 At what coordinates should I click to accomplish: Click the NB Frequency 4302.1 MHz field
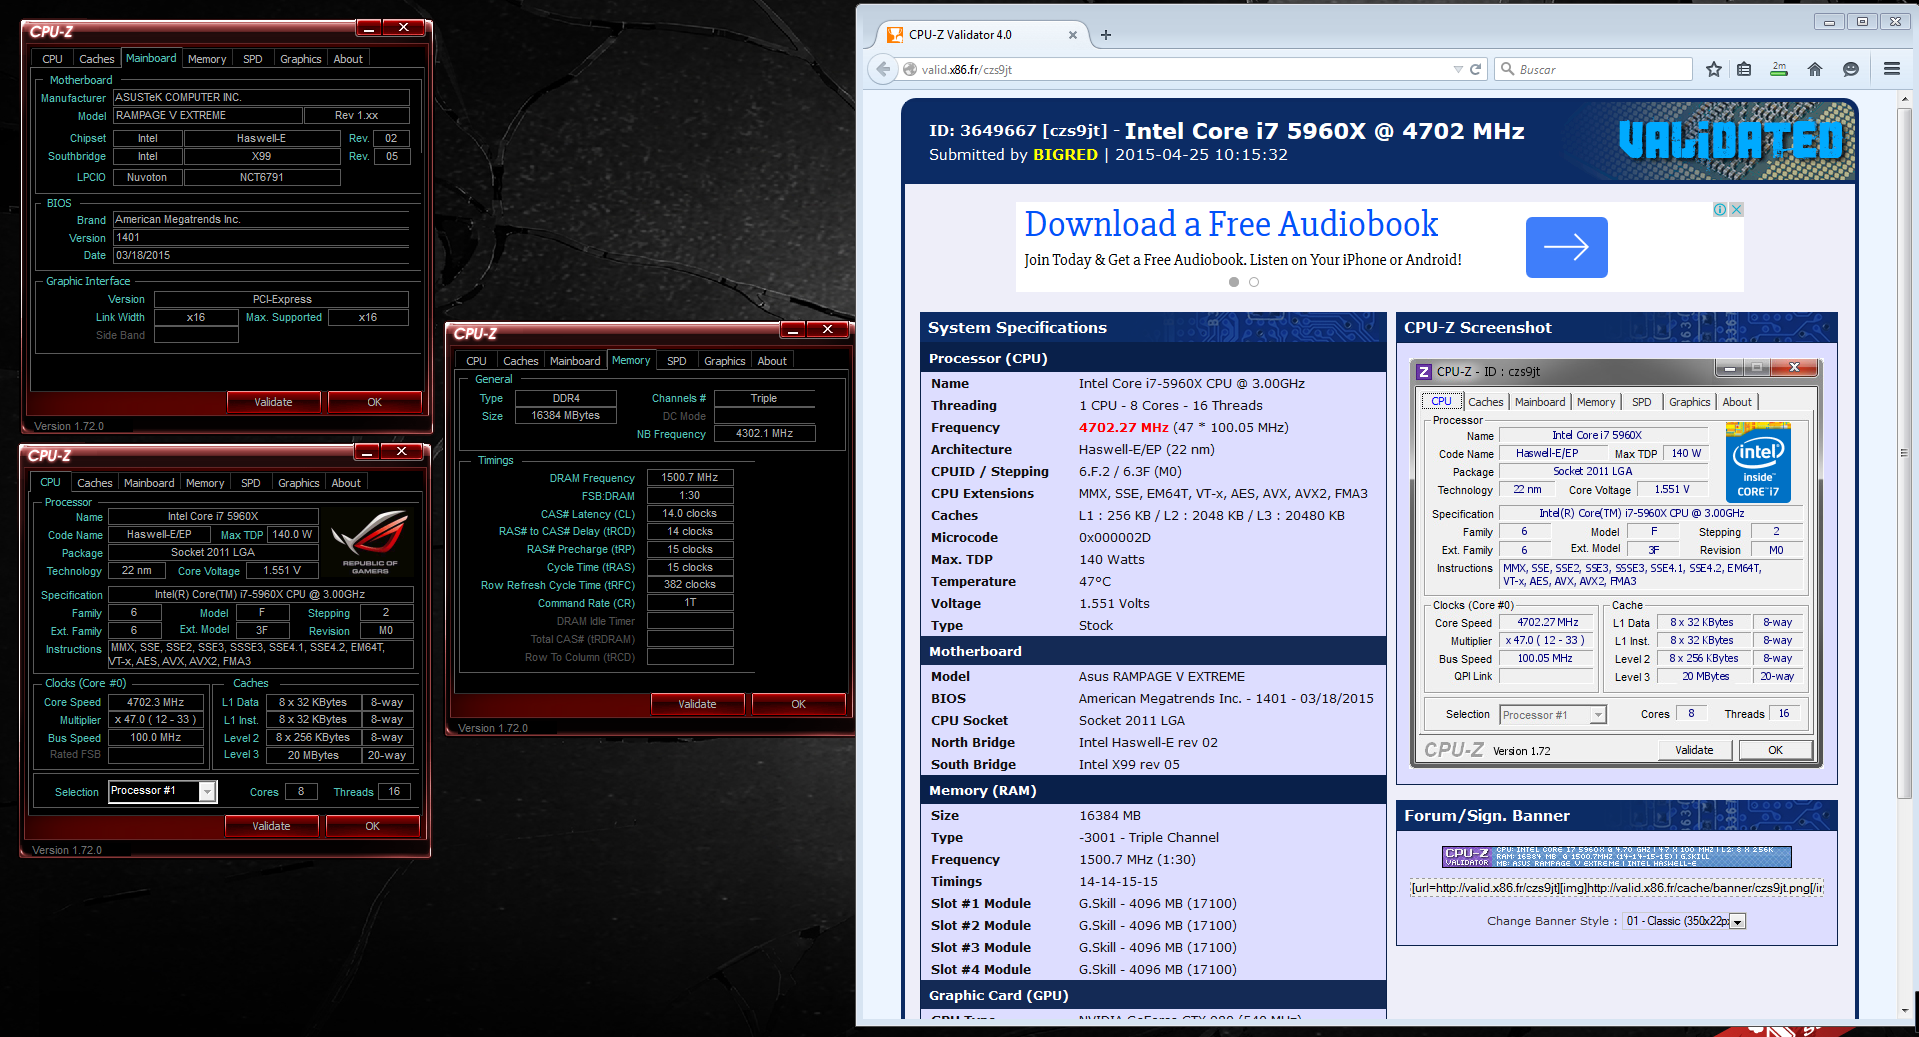pyautogui.click(x=764, y=434)
